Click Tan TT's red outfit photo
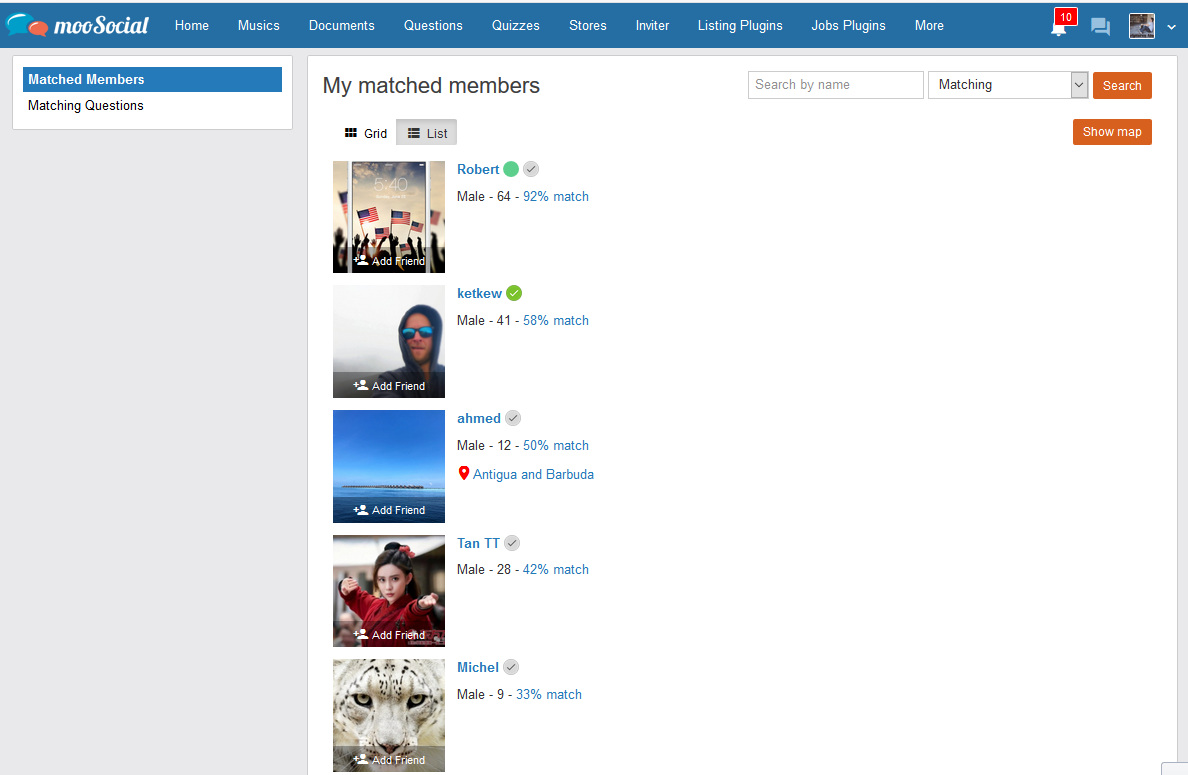Screen dimensions: 1188x775 tap(389, 590)
